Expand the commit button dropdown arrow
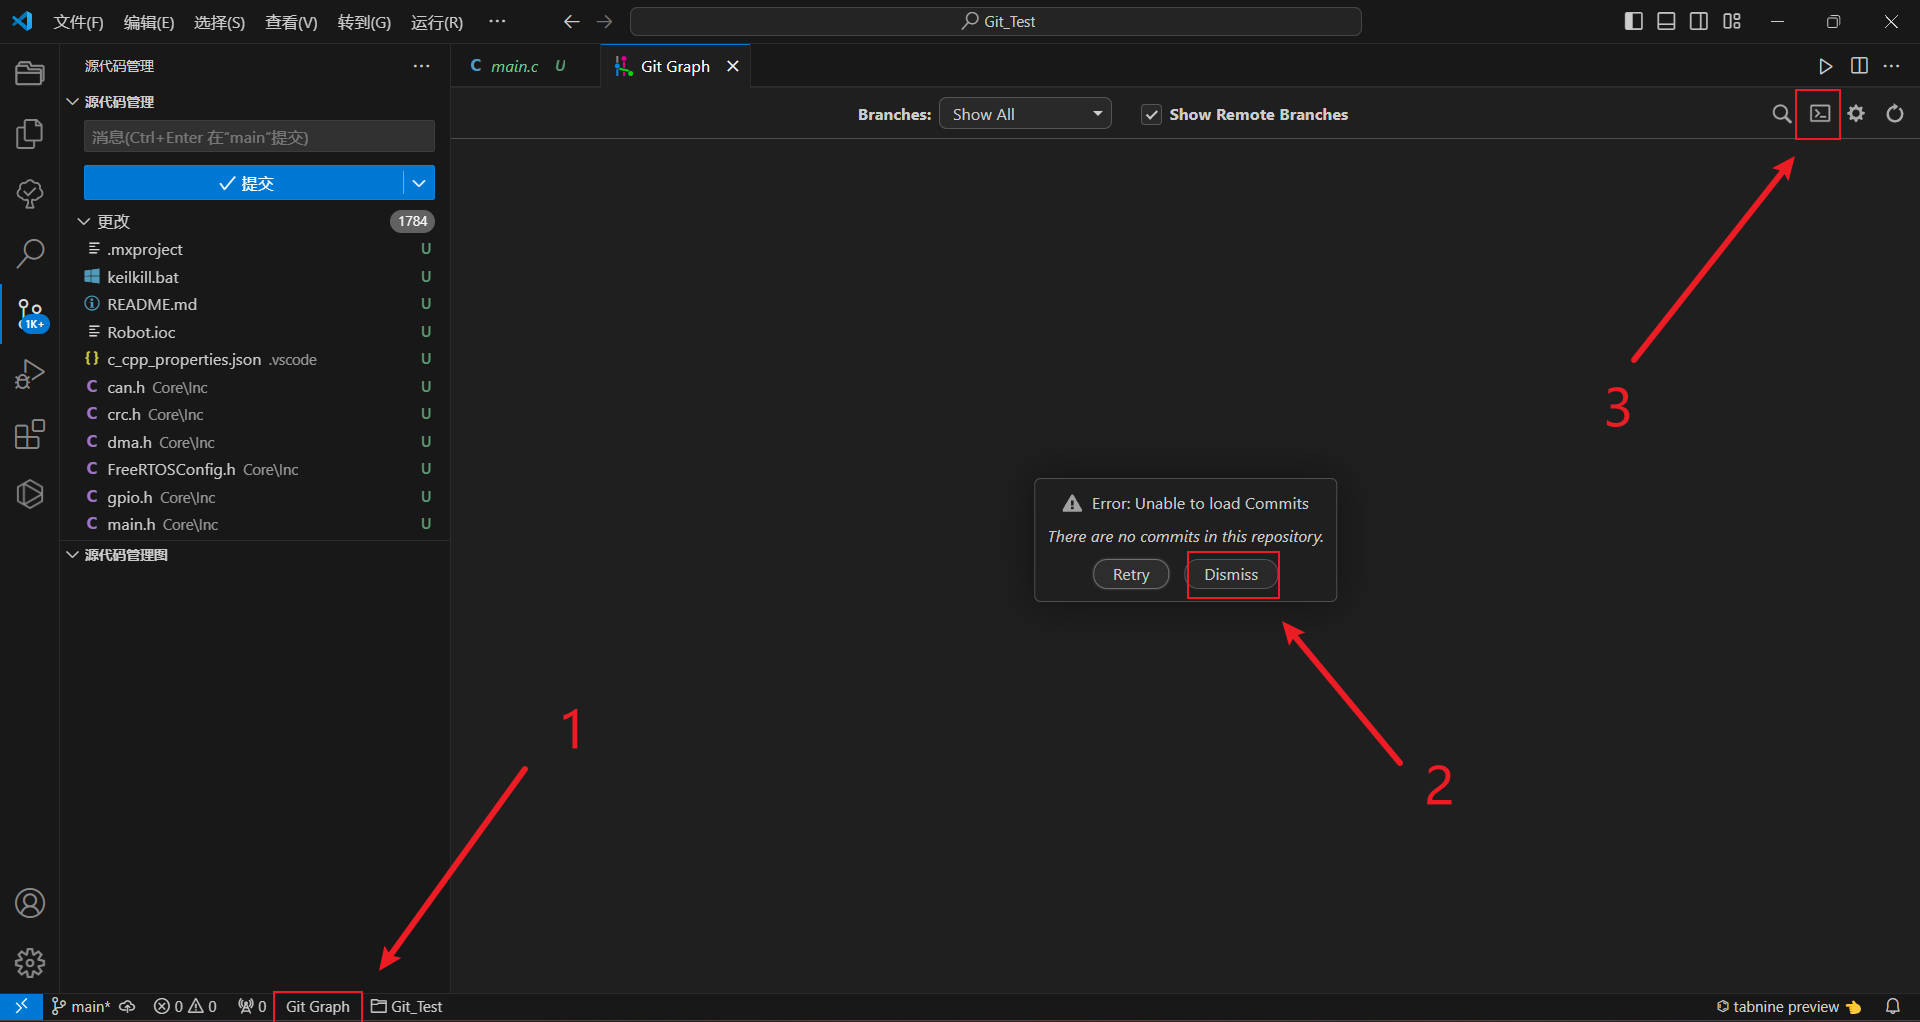1920x1022 pixels. (x=419, y=183)
